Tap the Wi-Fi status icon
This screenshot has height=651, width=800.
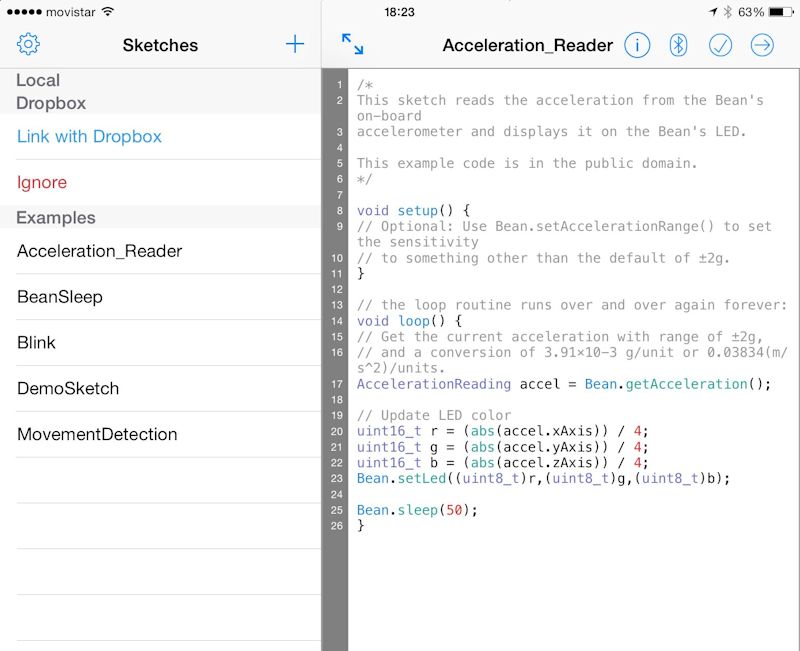coord(107,11)
